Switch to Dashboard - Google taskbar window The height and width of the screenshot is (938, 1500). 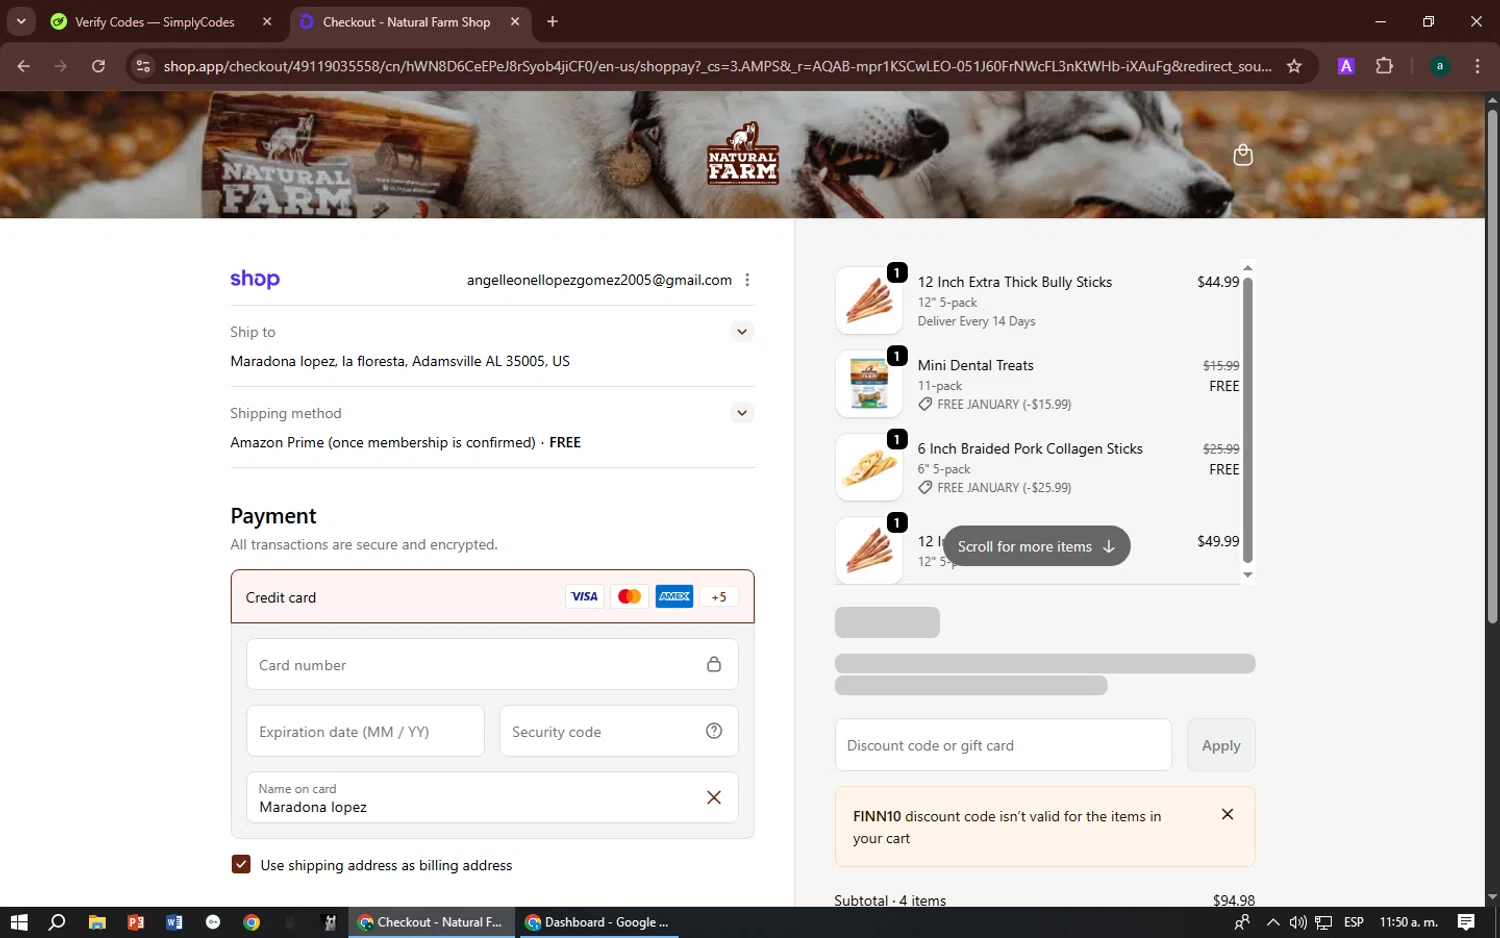[x=598, y=922]
